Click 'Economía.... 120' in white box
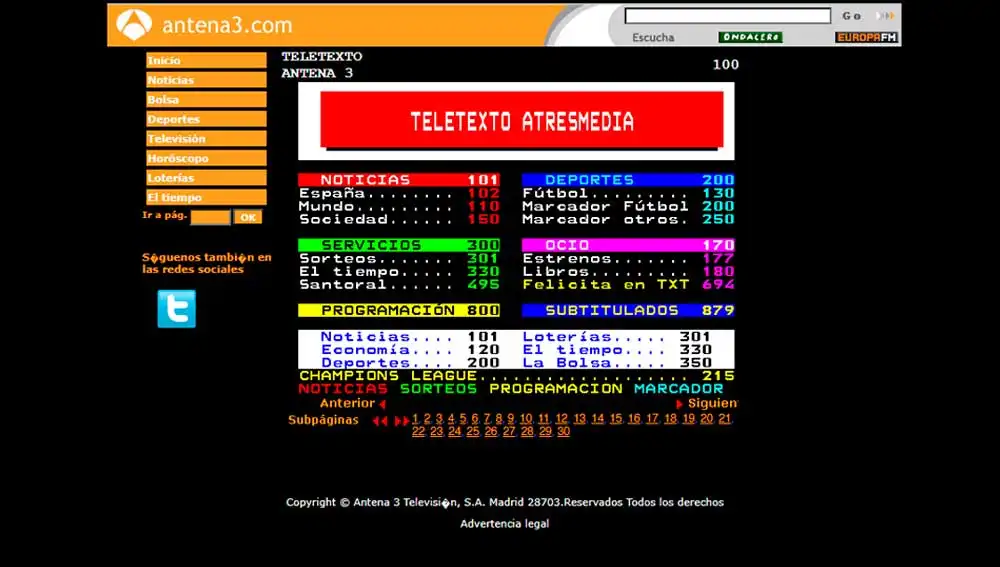This screenshot has height=567, width=1000. click(410, 350)
